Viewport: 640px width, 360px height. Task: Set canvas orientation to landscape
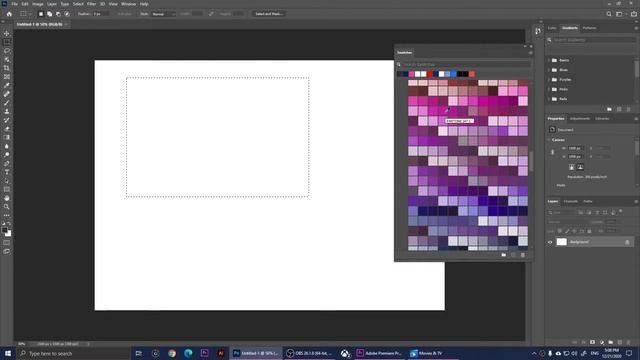580,167
